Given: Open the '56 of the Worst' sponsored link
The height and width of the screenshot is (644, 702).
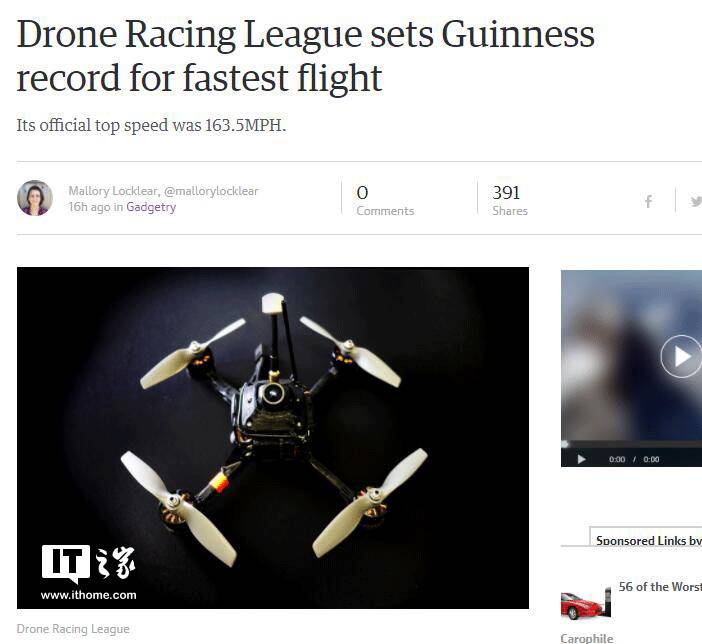Looking at the screenshot, I should [660, 587].
